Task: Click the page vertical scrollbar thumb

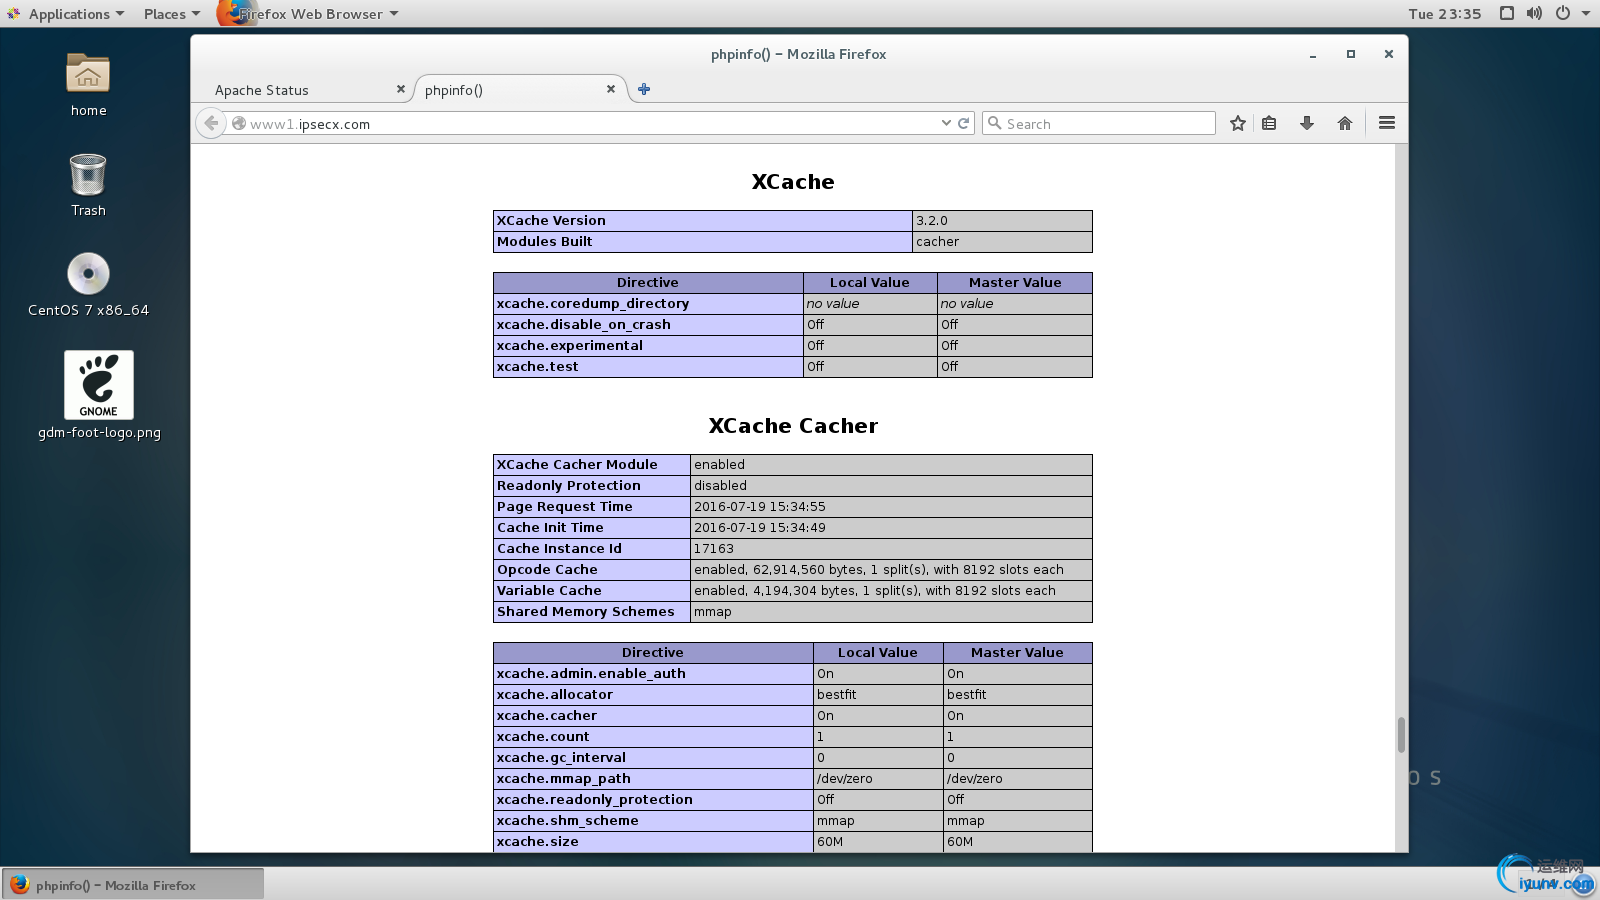Action: point(1401,734)
